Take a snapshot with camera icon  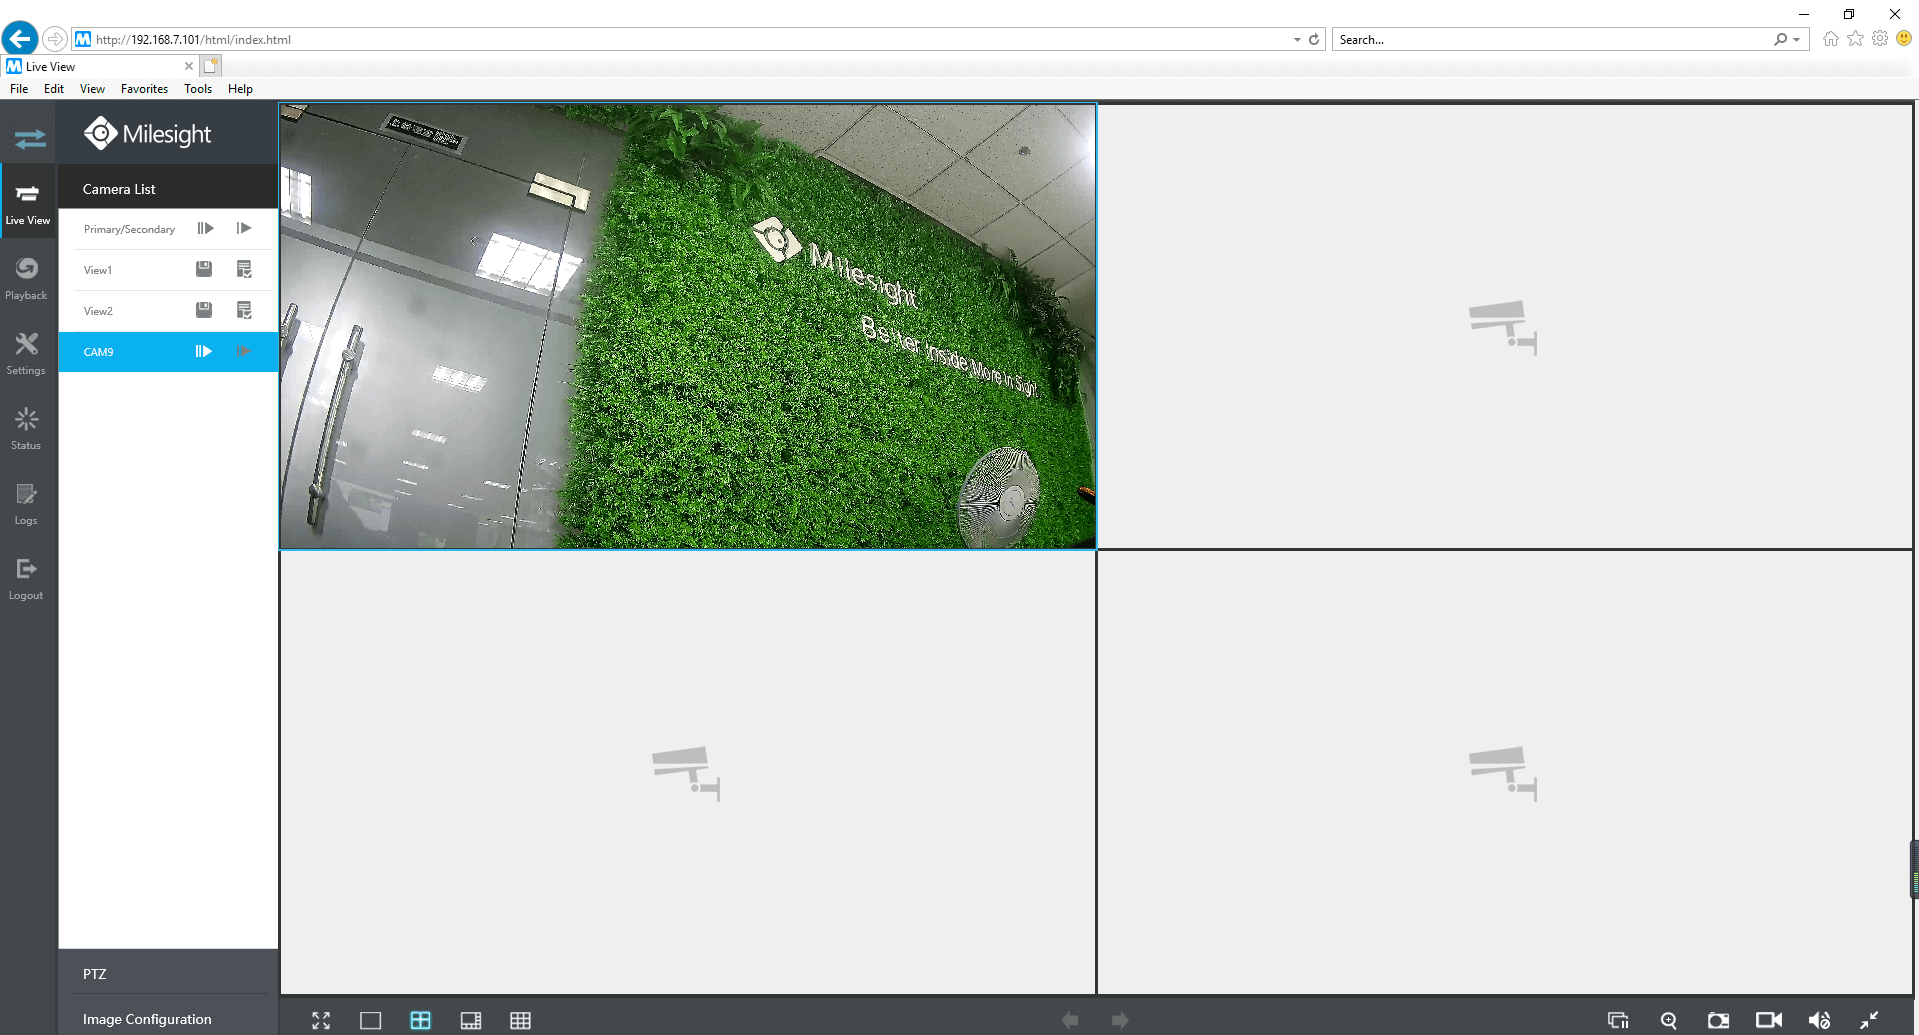click(1718, 1020)
